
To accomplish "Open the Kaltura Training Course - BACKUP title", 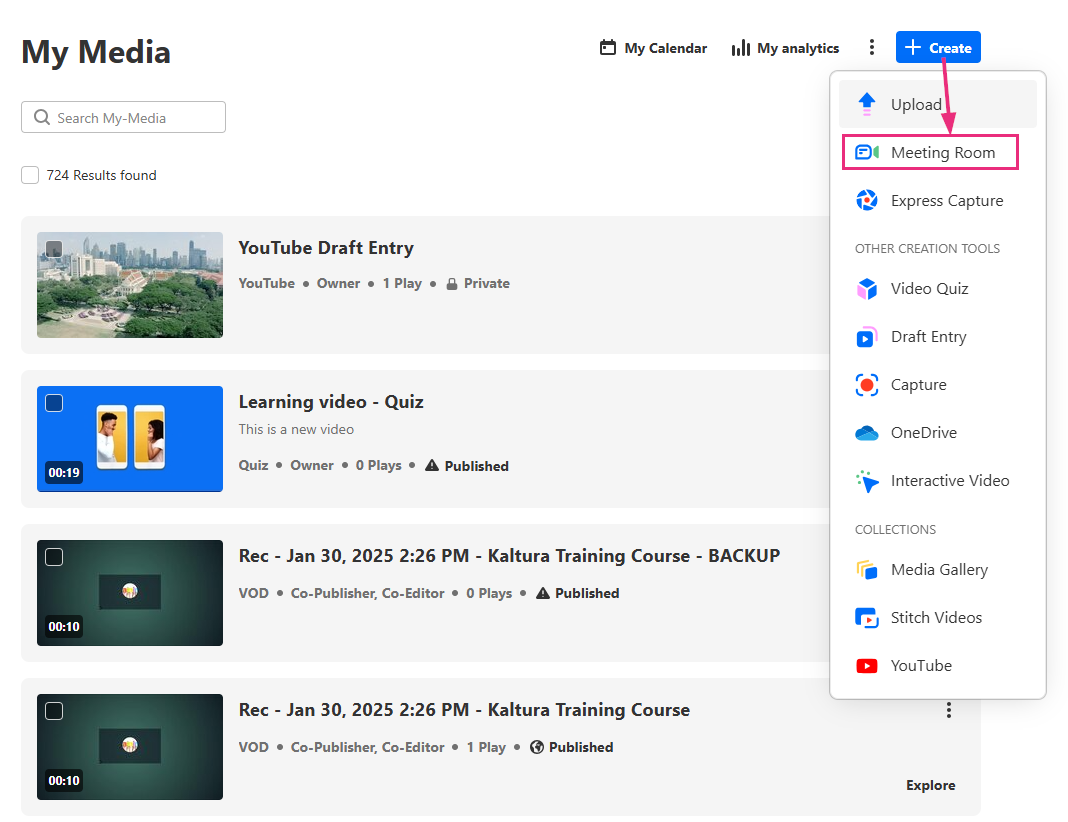I will click(x=509, y=556).
